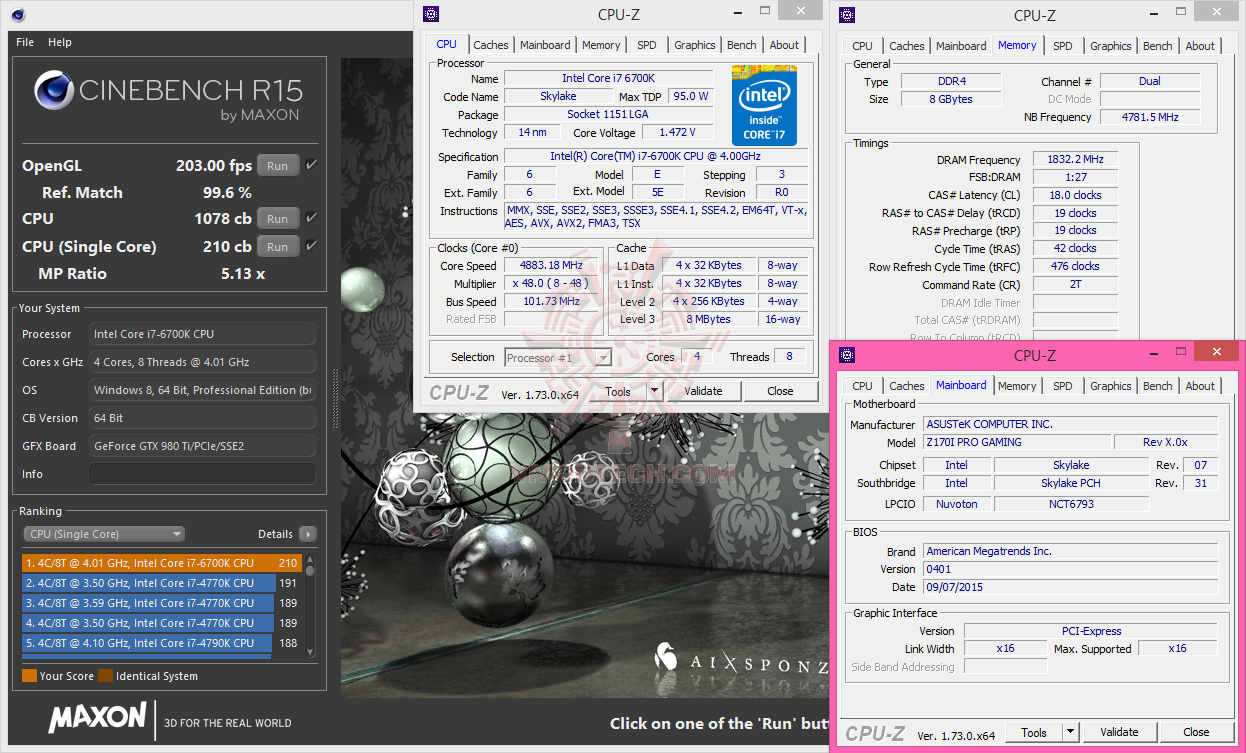Expand the Tools dropdown in the pink CPU-Z window
Viewport: 1246px width, 753px height.
coord(1069,731)
